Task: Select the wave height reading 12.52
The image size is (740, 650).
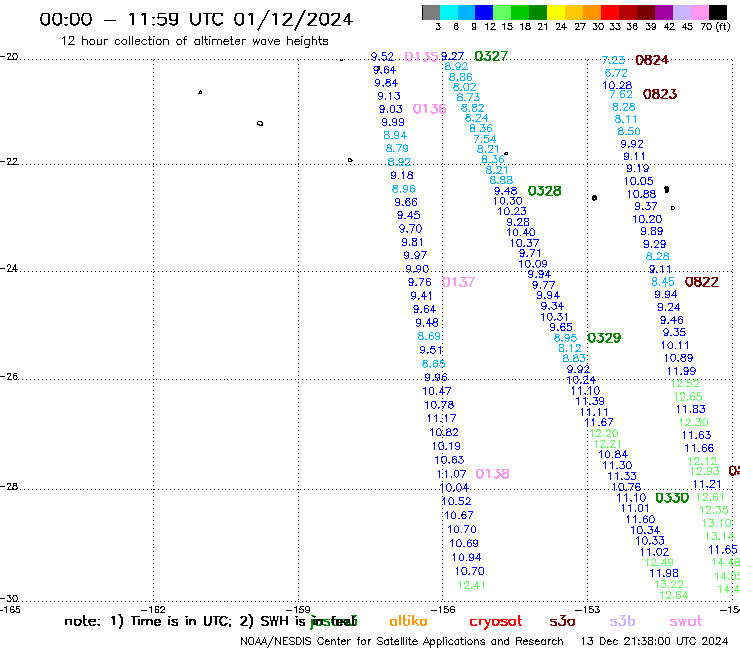Action: [685, 383]
